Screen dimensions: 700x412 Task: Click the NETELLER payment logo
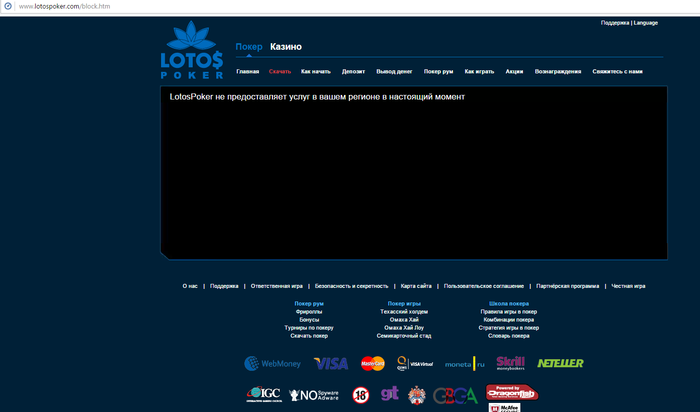click(x=560, y=363)
